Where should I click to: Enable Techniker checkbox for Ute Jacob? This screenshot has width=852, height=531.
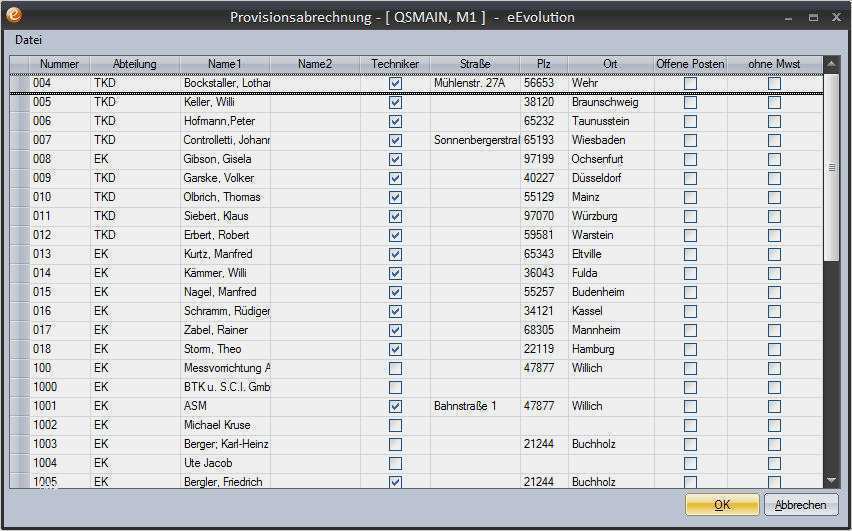click(x=396, y=463)
